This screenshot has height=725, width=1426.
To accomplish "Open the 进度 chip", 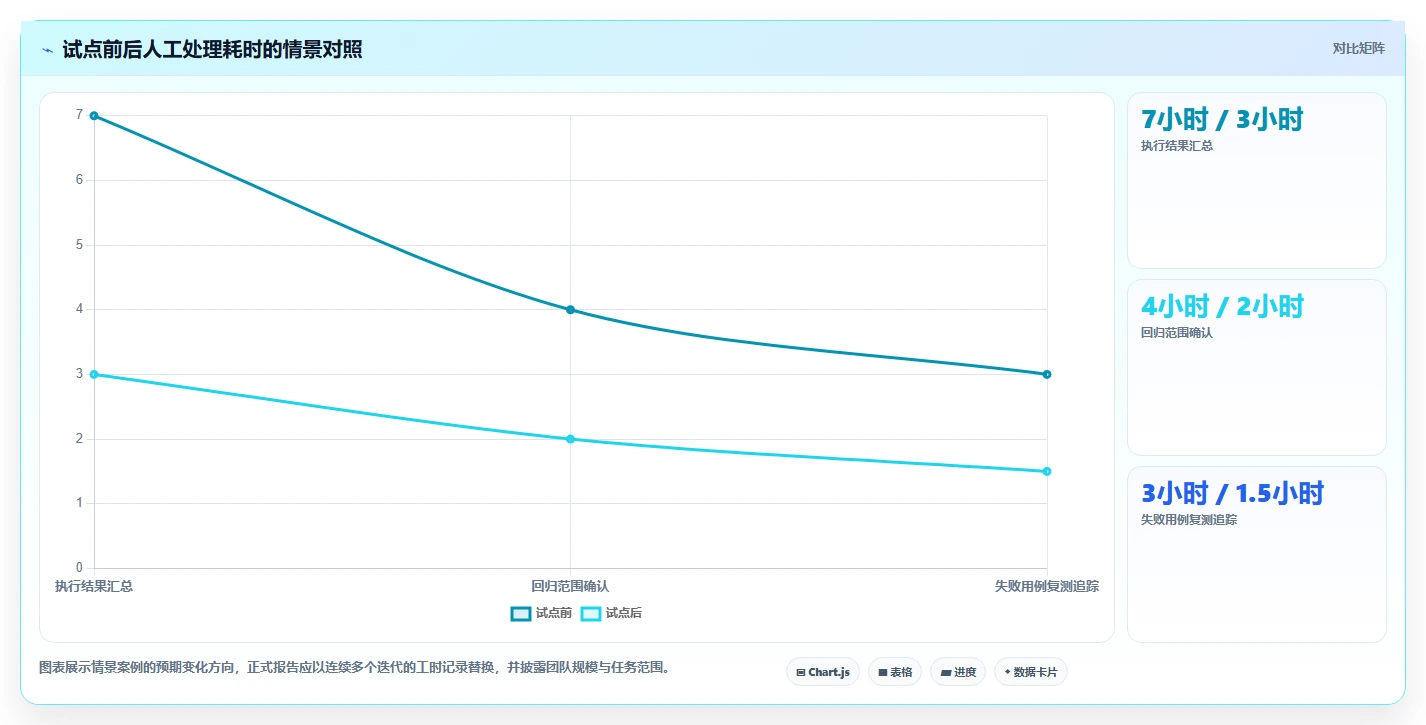I will coord(958,672).
